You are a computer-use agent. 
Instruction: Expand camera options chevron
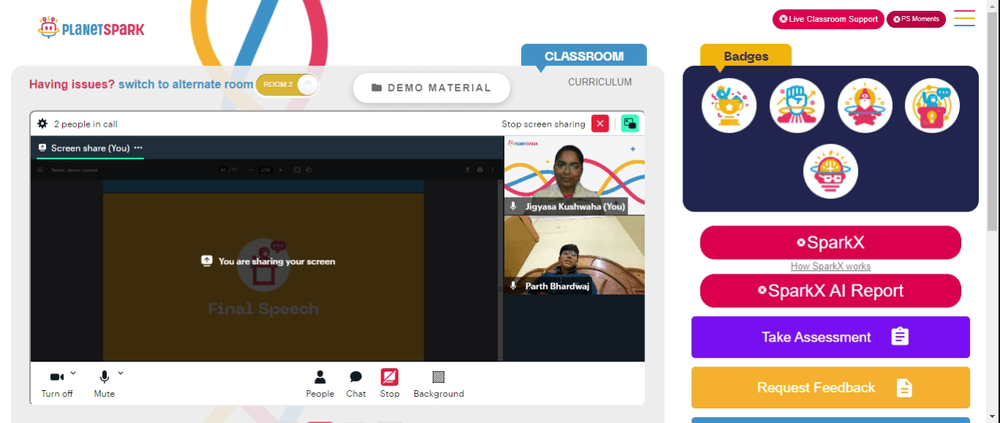coord(73,373)
